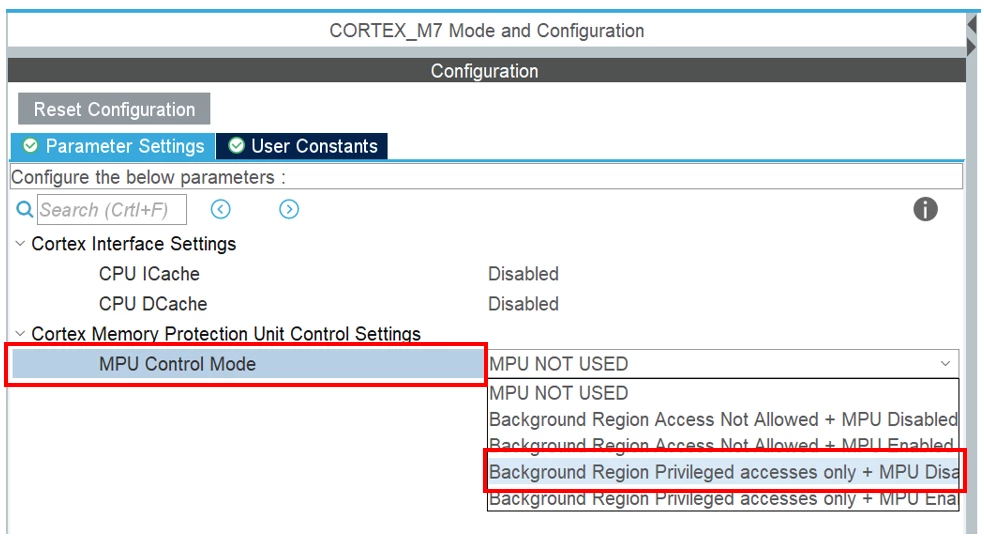Switch to the User Constants tab

click(302, 146)
